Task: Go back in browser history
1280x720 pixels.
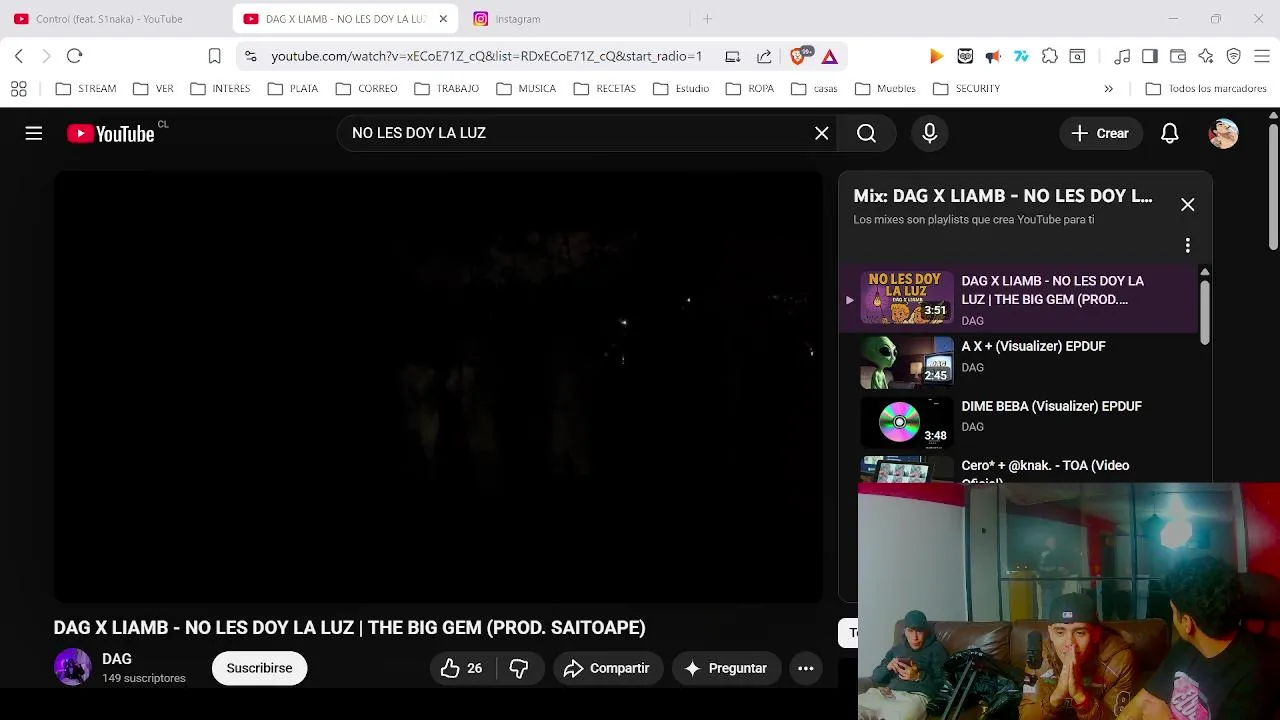Action: click(x=19, y=56)
